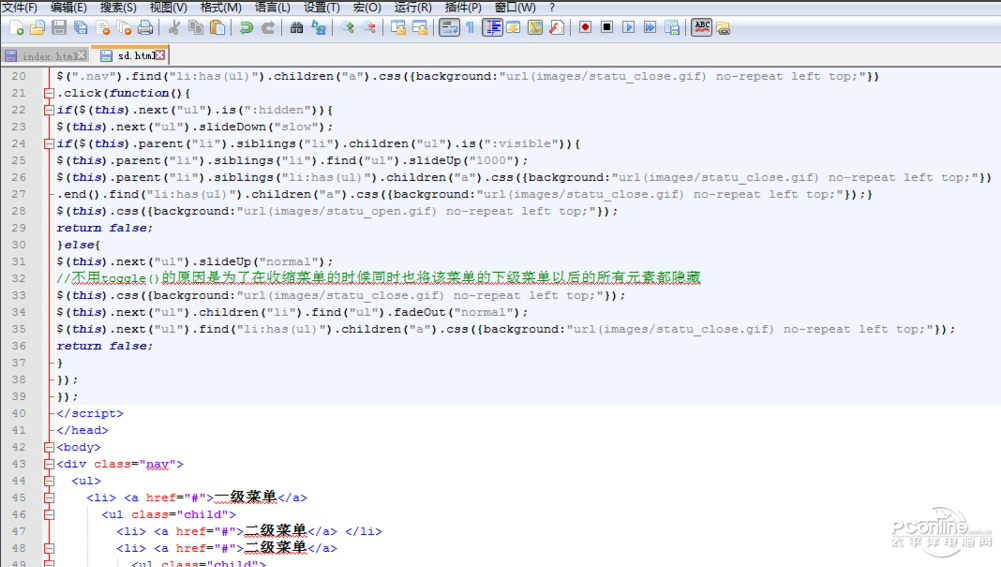Open the 语言(L) menu
This screenshot has width=1001, height=567.
coord(273,7)
